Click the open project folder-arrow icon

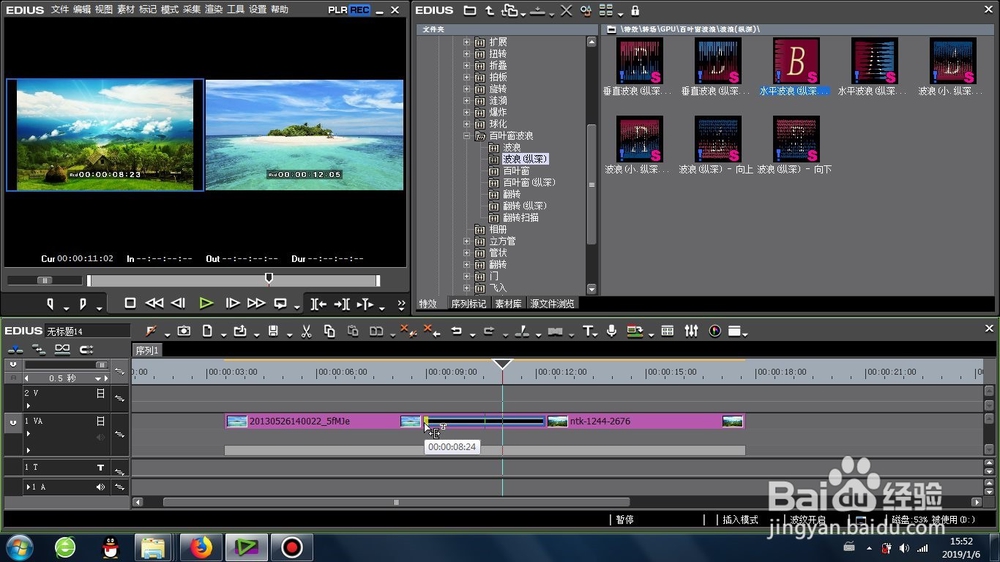240,331
